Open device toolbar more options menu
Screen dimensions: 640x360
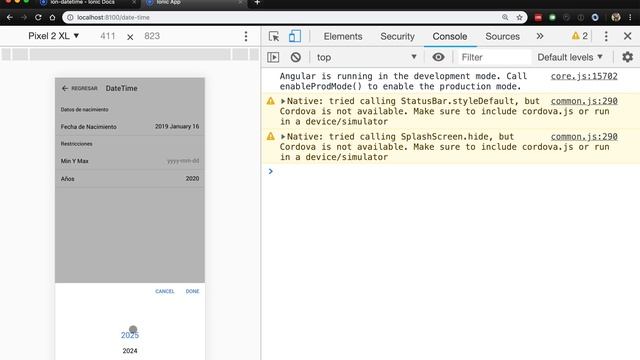[246, 36]
